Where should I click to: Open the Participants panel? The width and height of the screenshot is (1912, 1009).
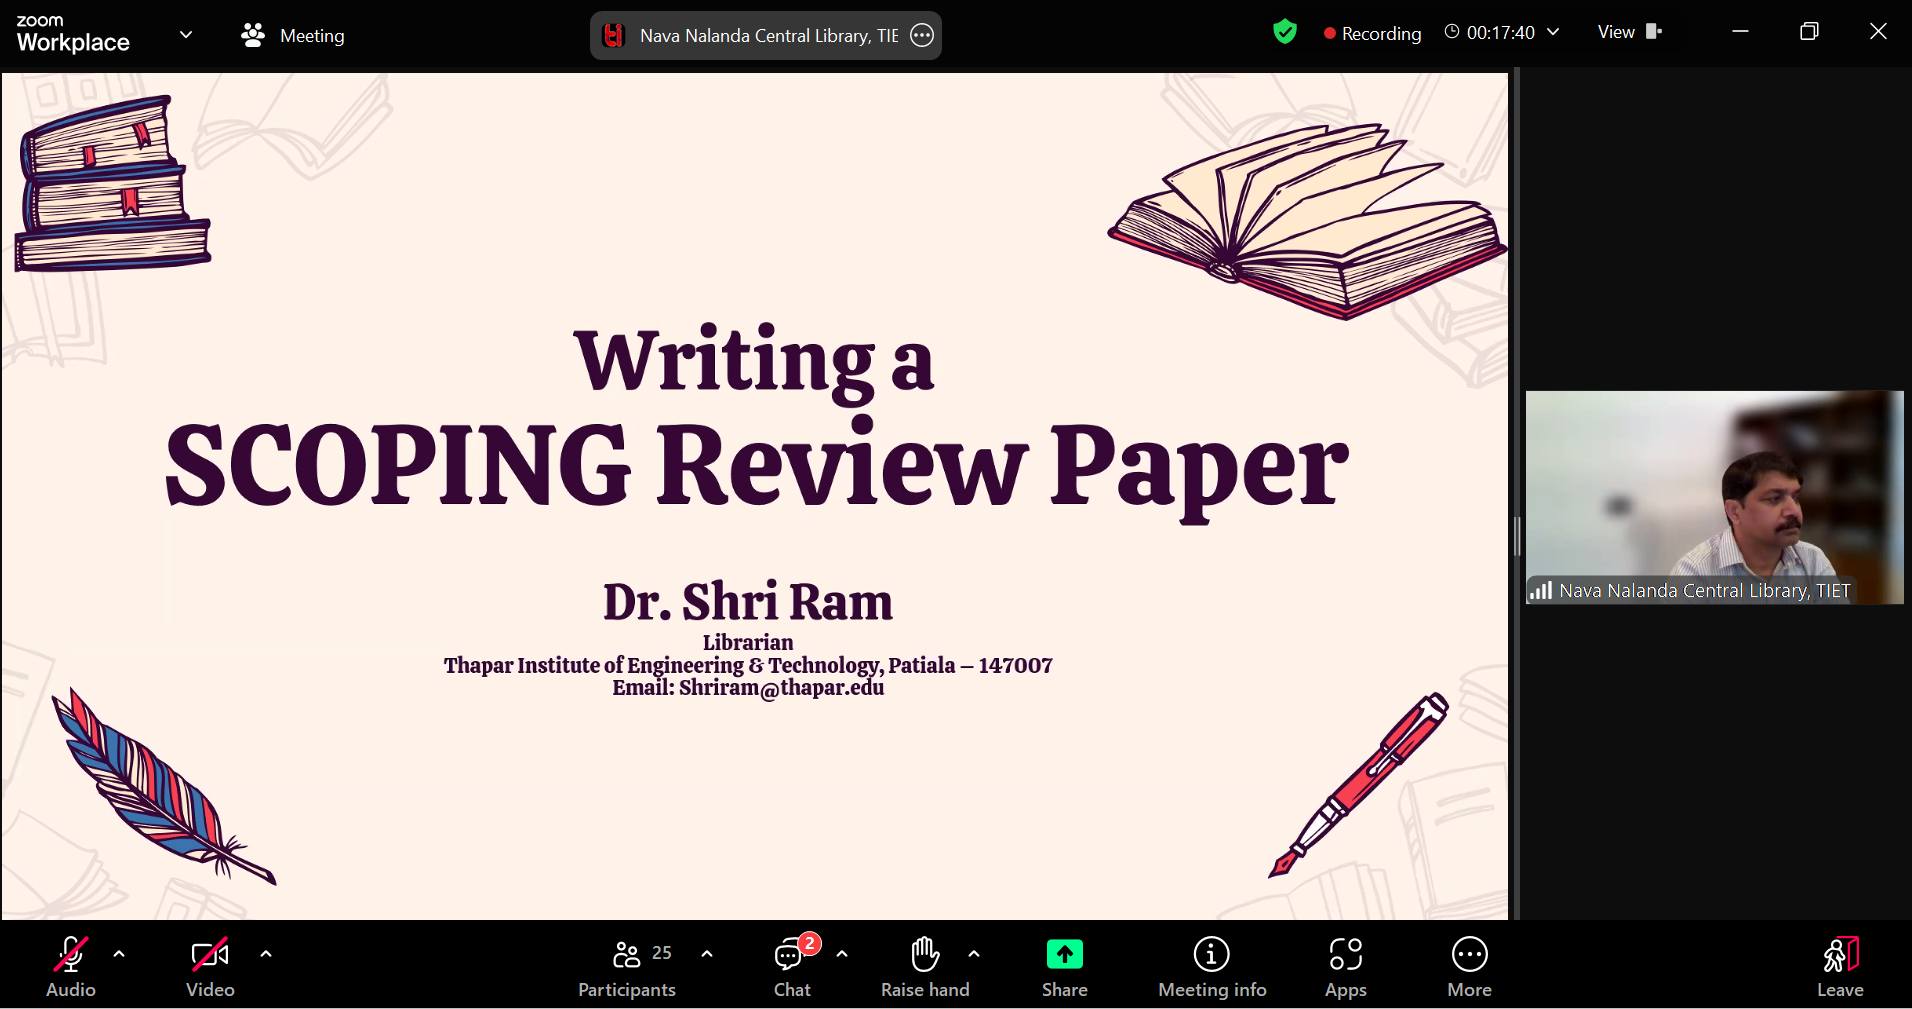point(627,967)
